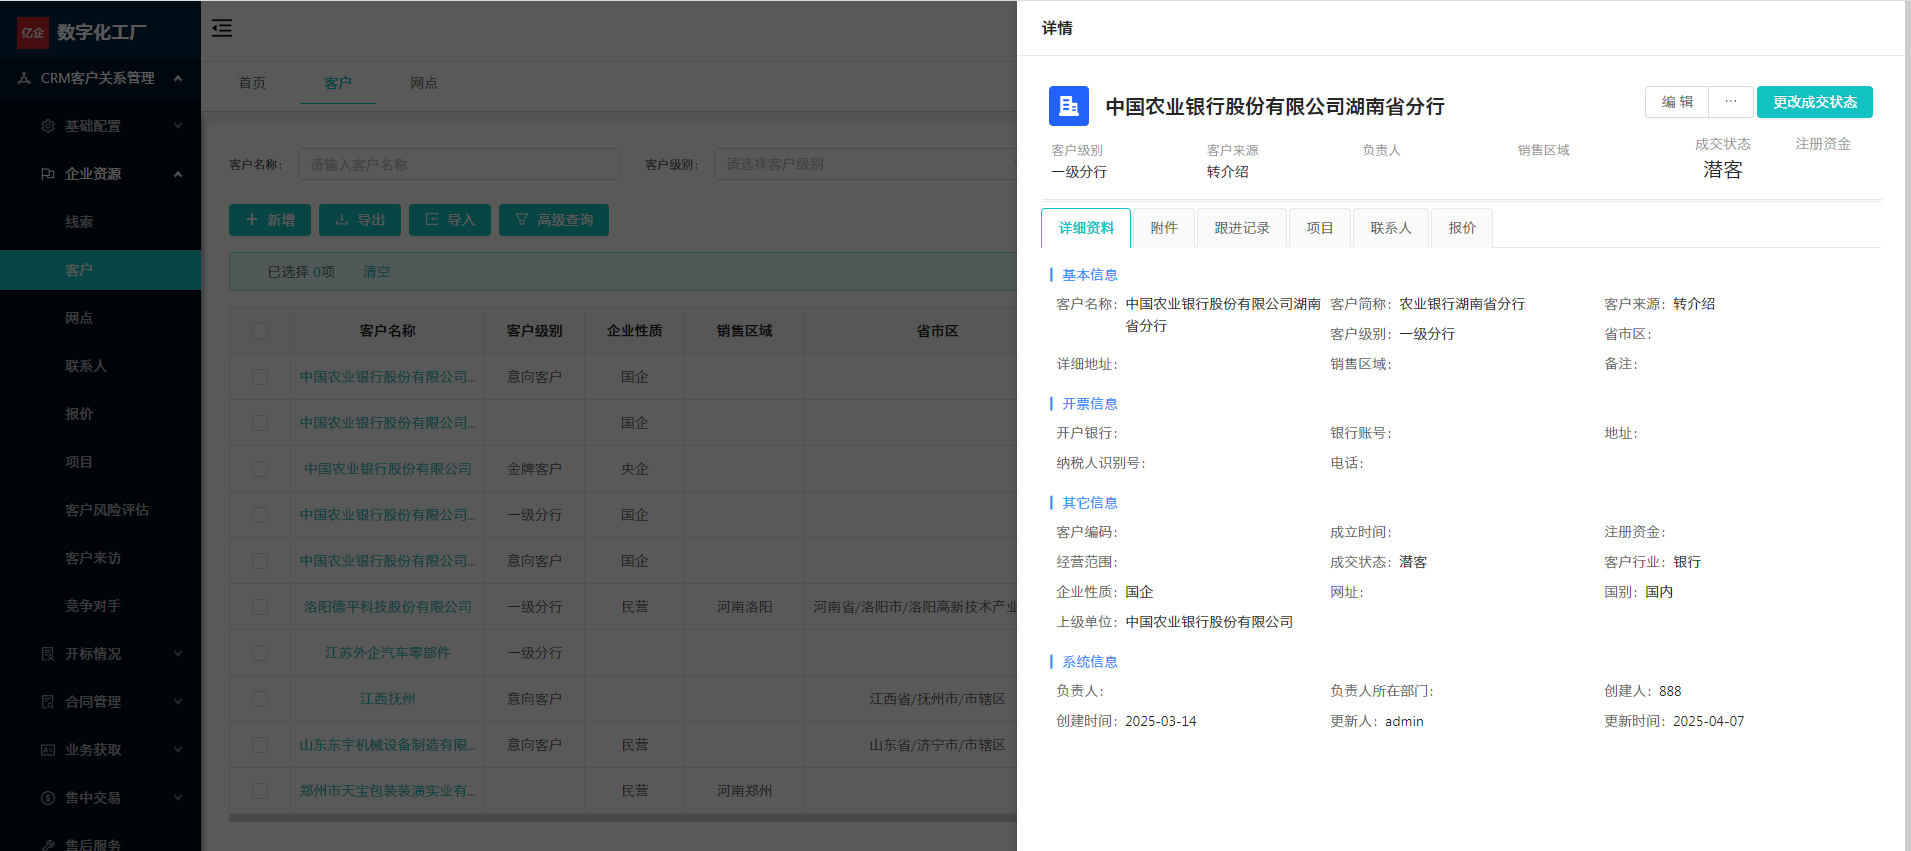The width and height of the screenshot is (1911, 851).
Task: Select the checkbox for 江西抚州 row
Action: tap(260, 699)
